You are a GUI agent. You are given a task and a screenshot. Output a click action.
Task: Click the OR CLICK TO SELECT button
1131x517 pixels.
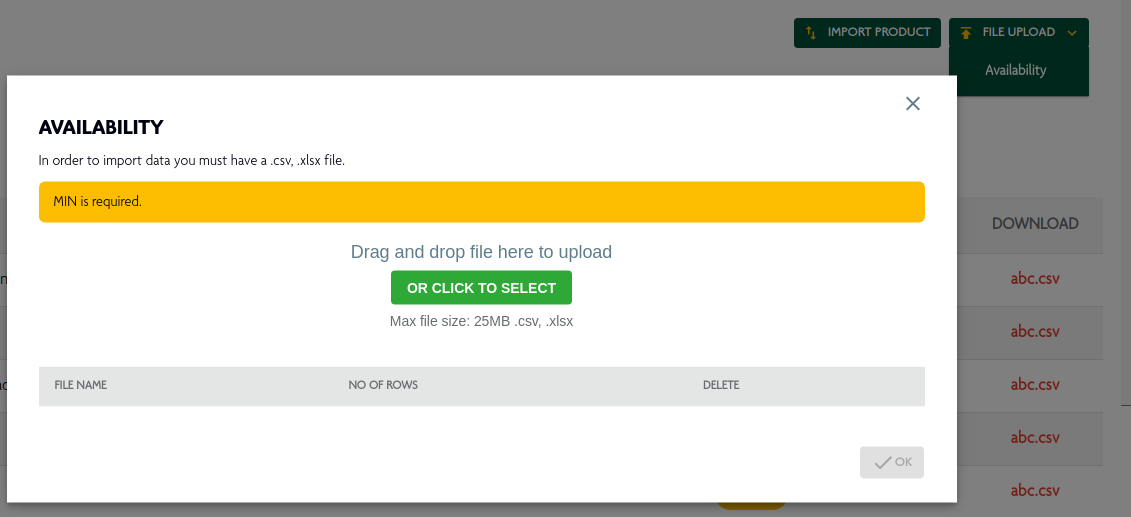point(481,288)
